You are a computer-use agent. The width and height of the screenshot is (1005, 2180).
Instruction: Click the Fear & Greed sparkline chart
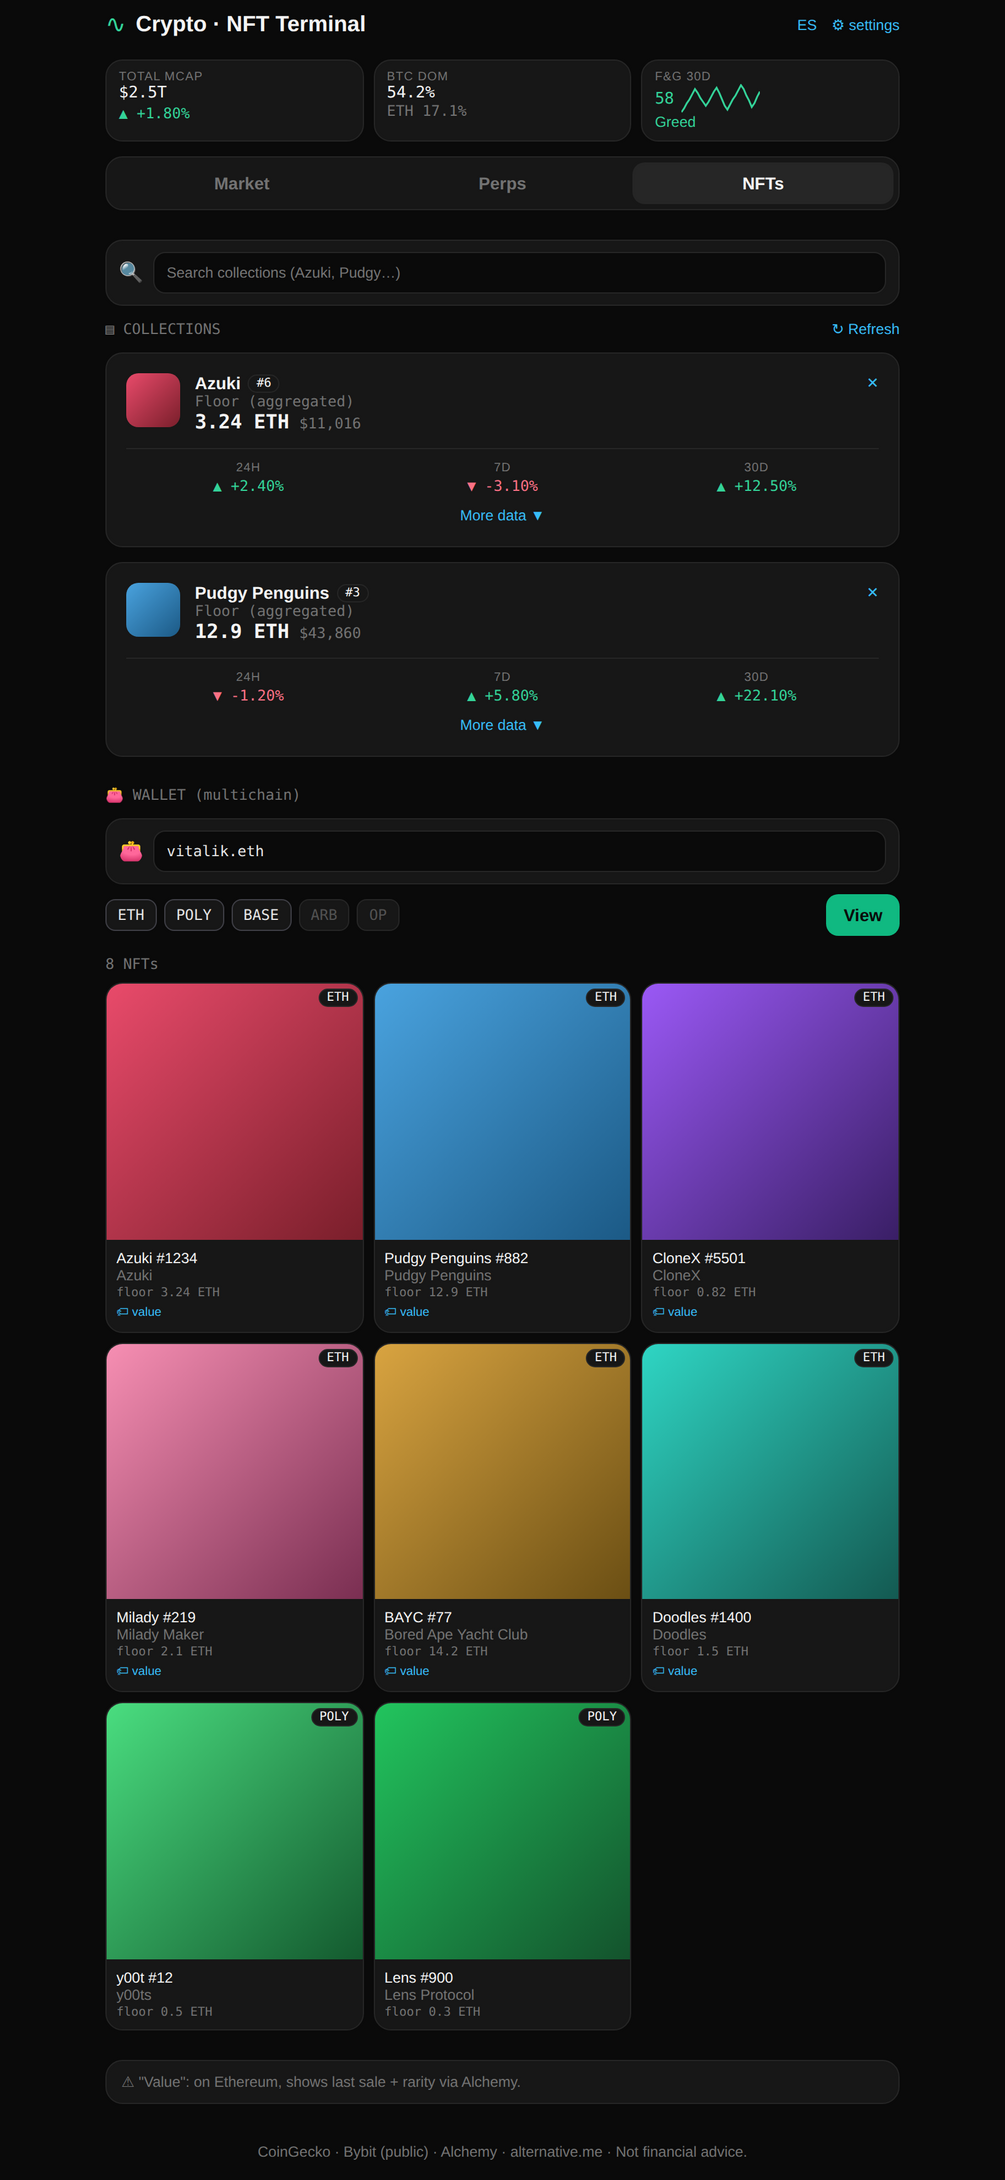tap(721, 98)
